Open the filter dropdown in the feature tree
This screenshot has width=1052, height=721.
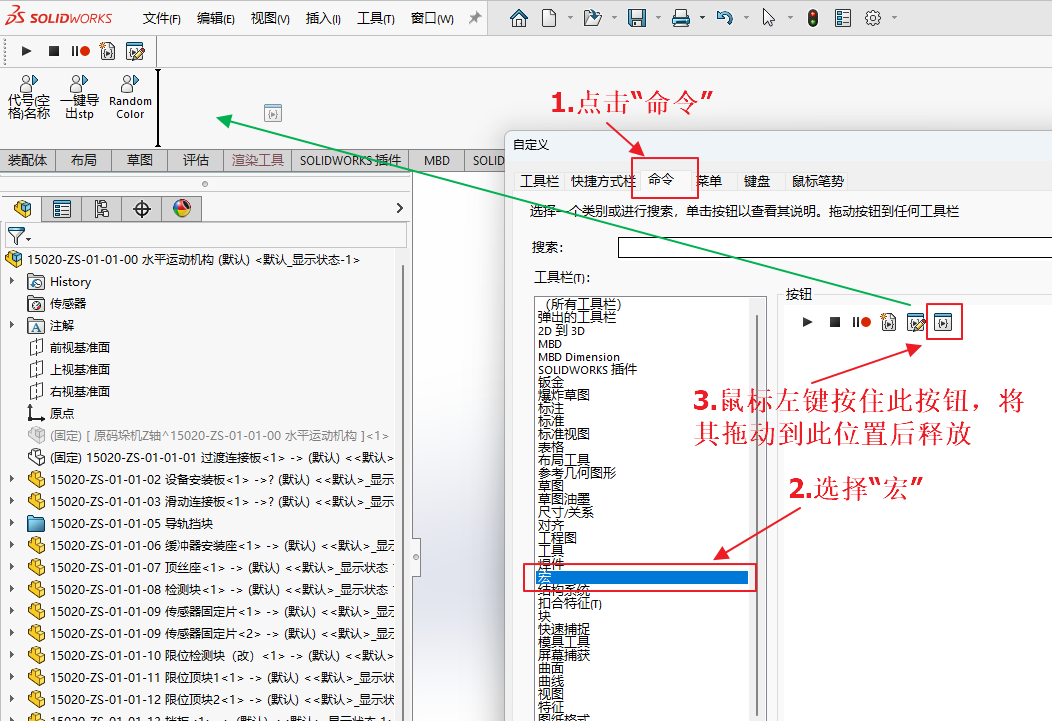click(19, 236)
